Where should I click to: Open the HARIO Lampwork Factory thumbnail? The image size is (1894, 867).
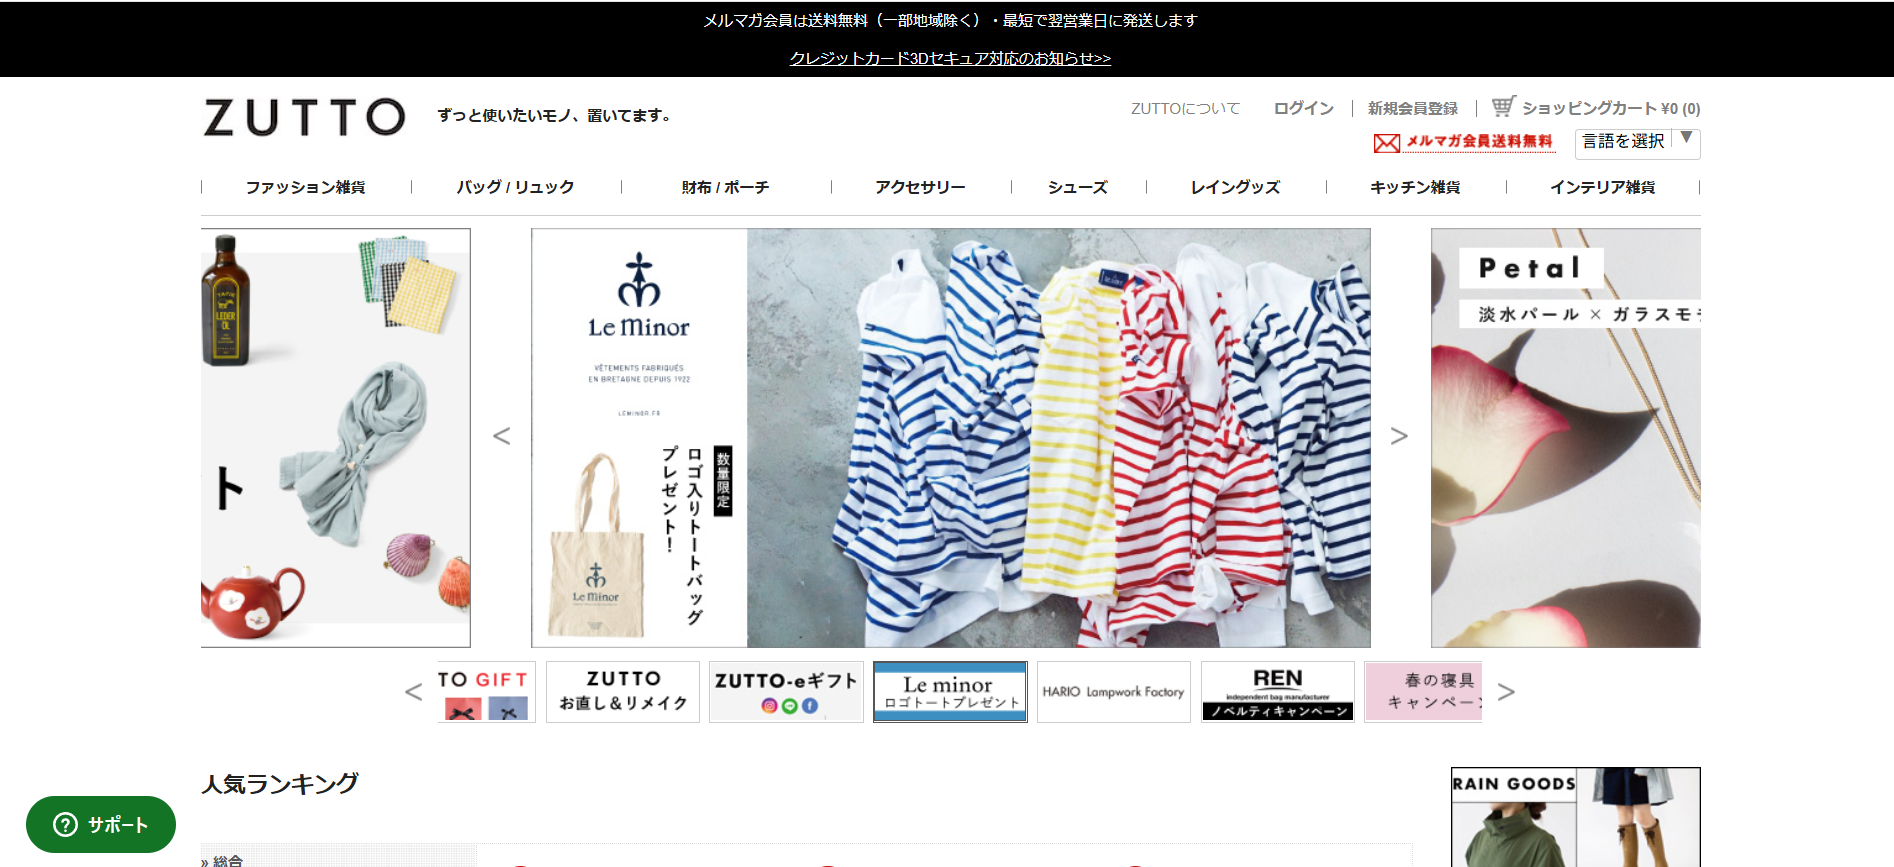pos(1113,691)
